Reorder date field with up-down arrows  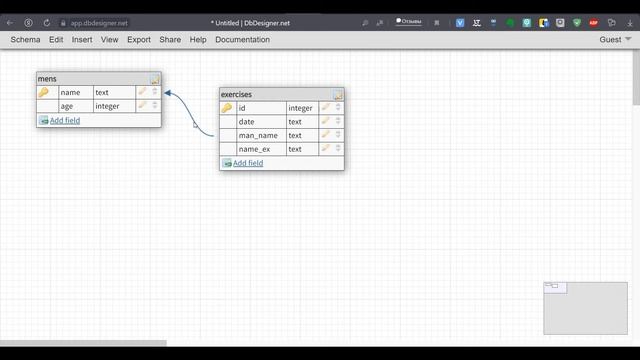coord(338,121)
